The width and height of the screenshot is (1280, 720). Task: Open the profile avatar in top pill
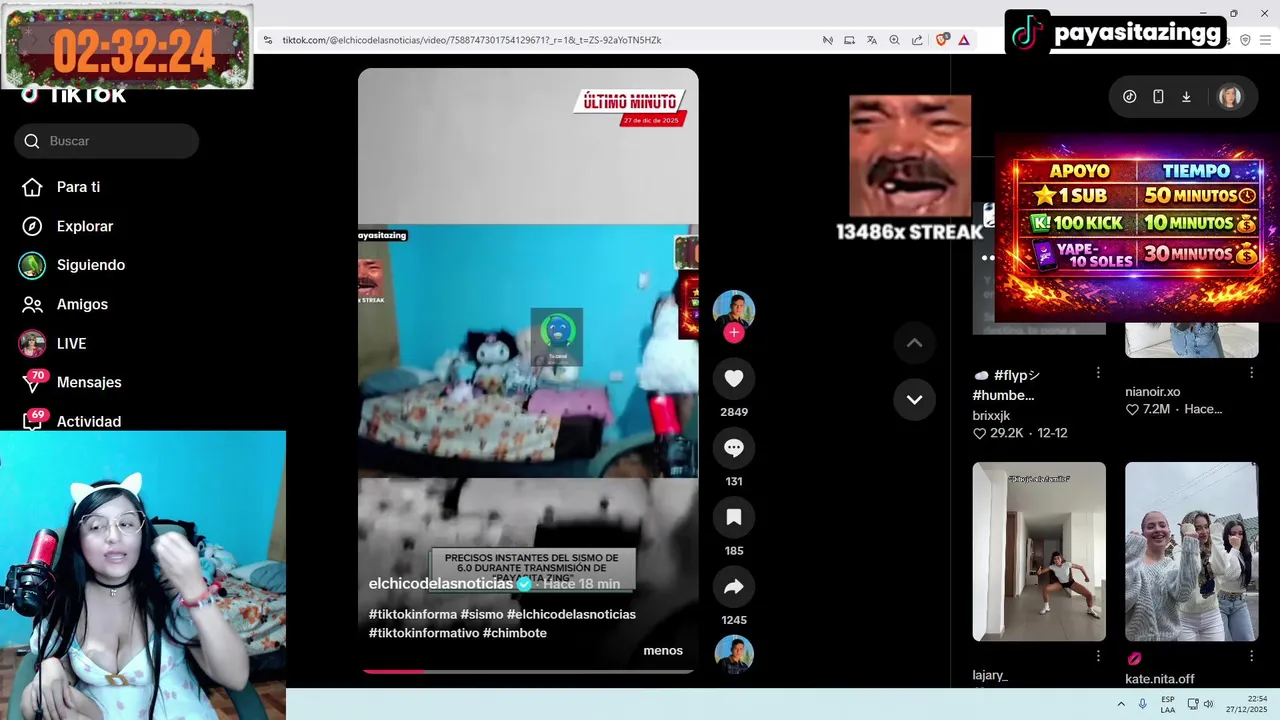[1230, 97]
